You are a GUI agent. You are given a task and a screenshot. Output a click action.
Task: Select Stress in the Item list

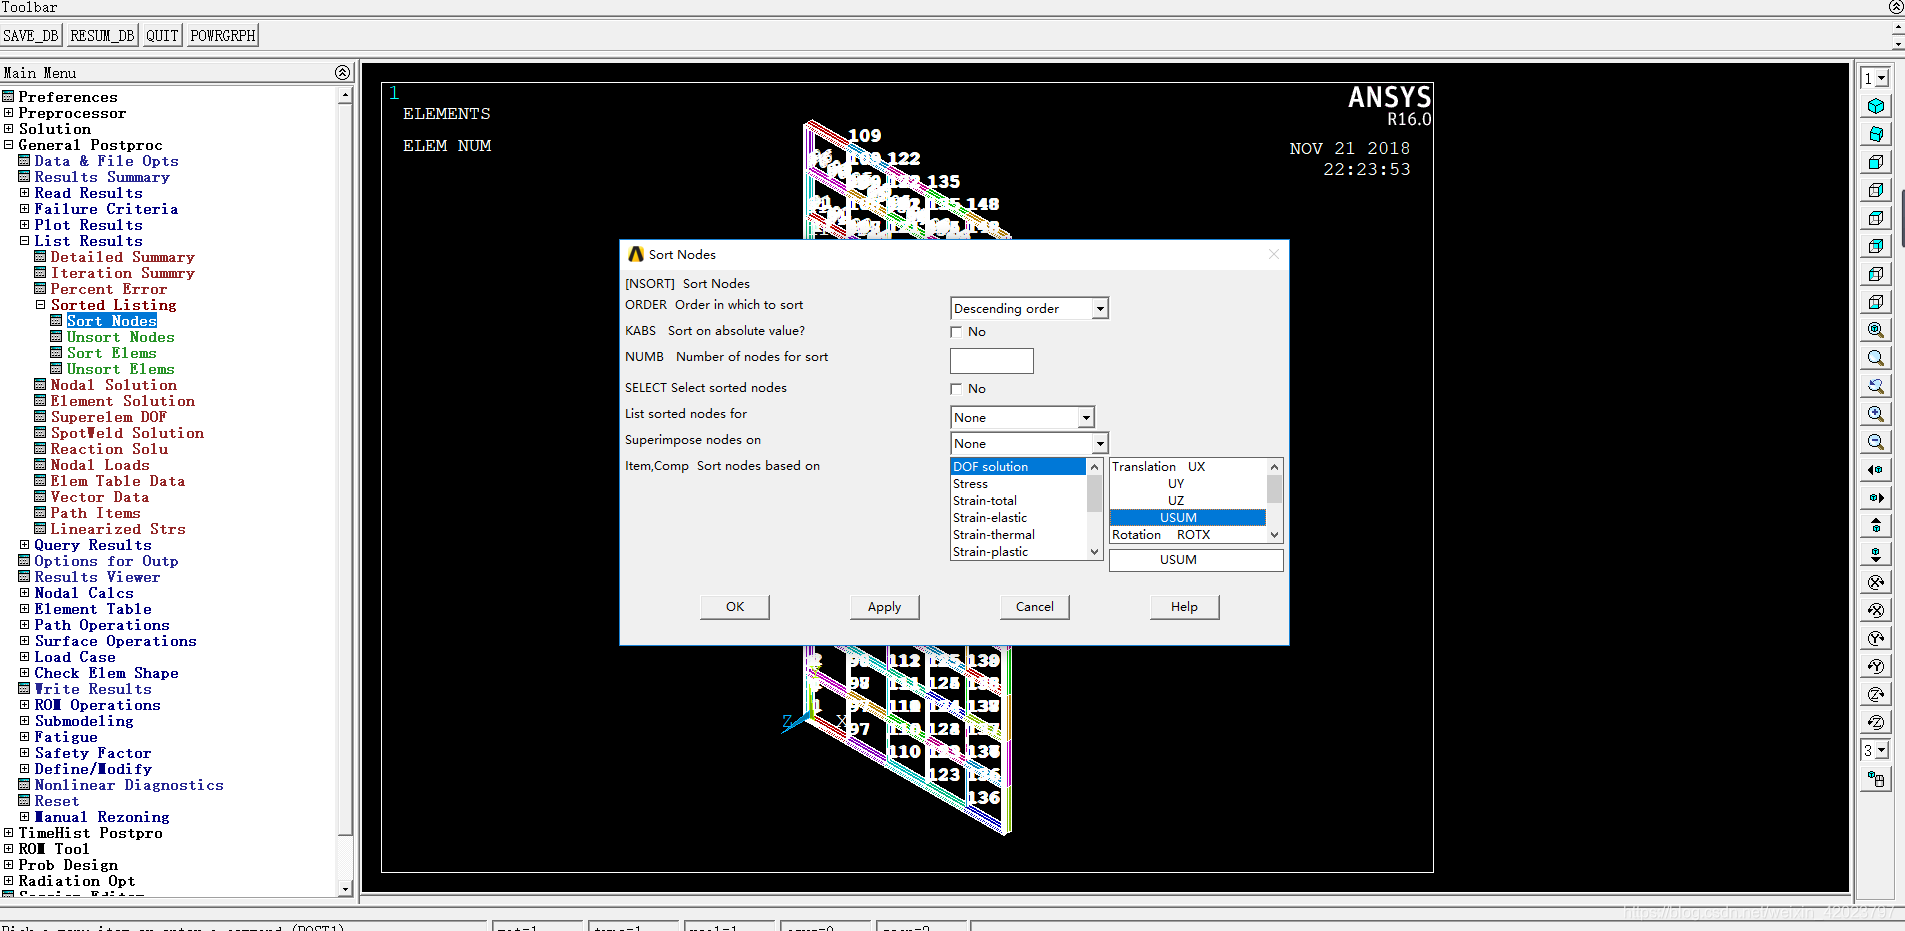(x=1017, y=484)
